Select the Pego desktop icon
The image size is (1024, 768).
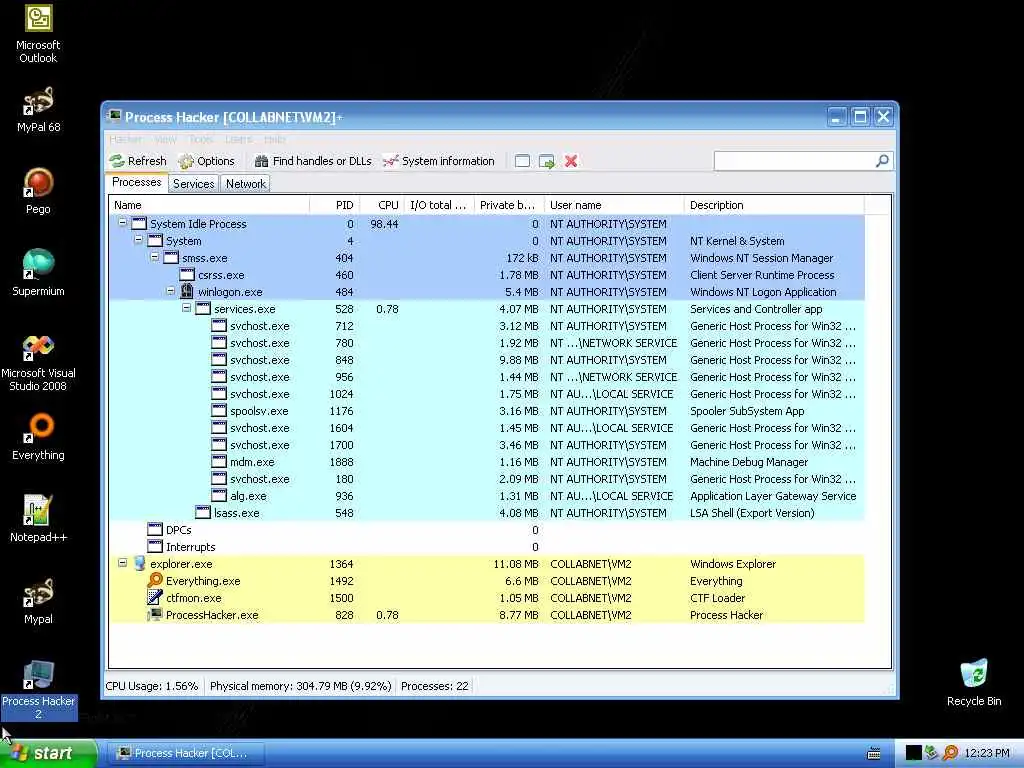(x=38, y=191)
